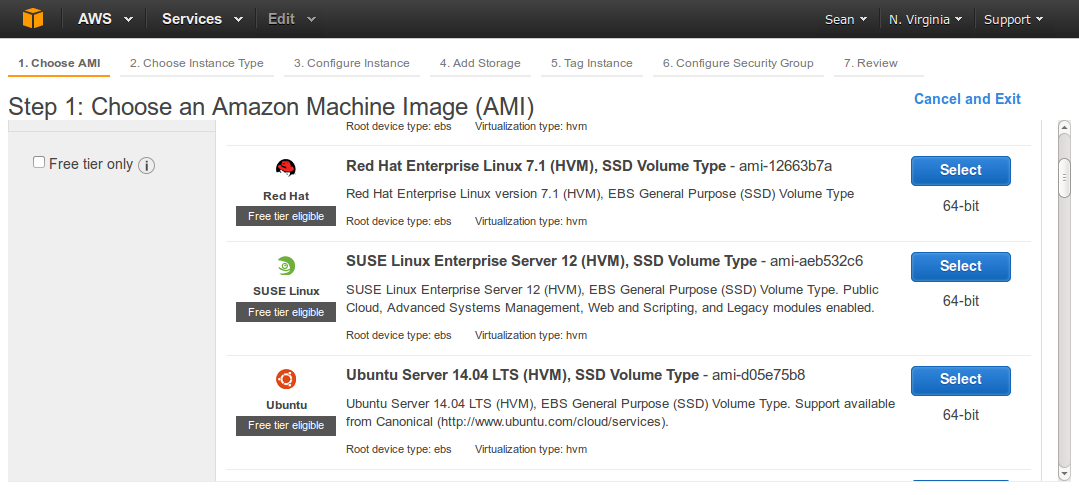Viewport: 1079px width, 495px height.
Task: Expand the Support menu
Action: 1013,20
